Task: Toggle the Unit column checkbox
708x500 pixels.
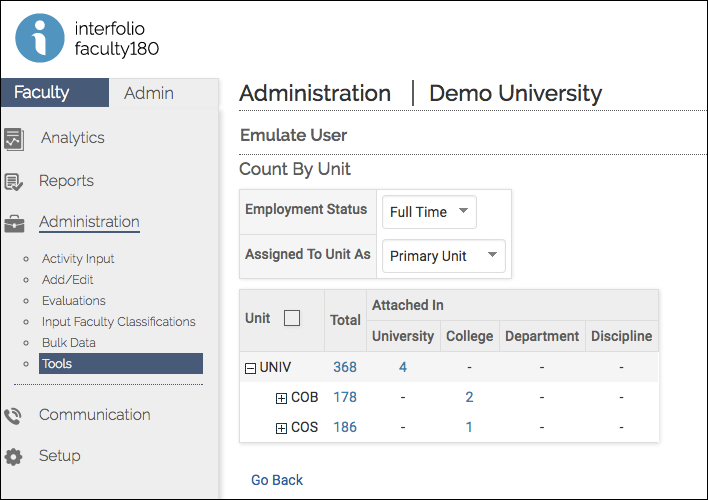Action: point(292,318)
